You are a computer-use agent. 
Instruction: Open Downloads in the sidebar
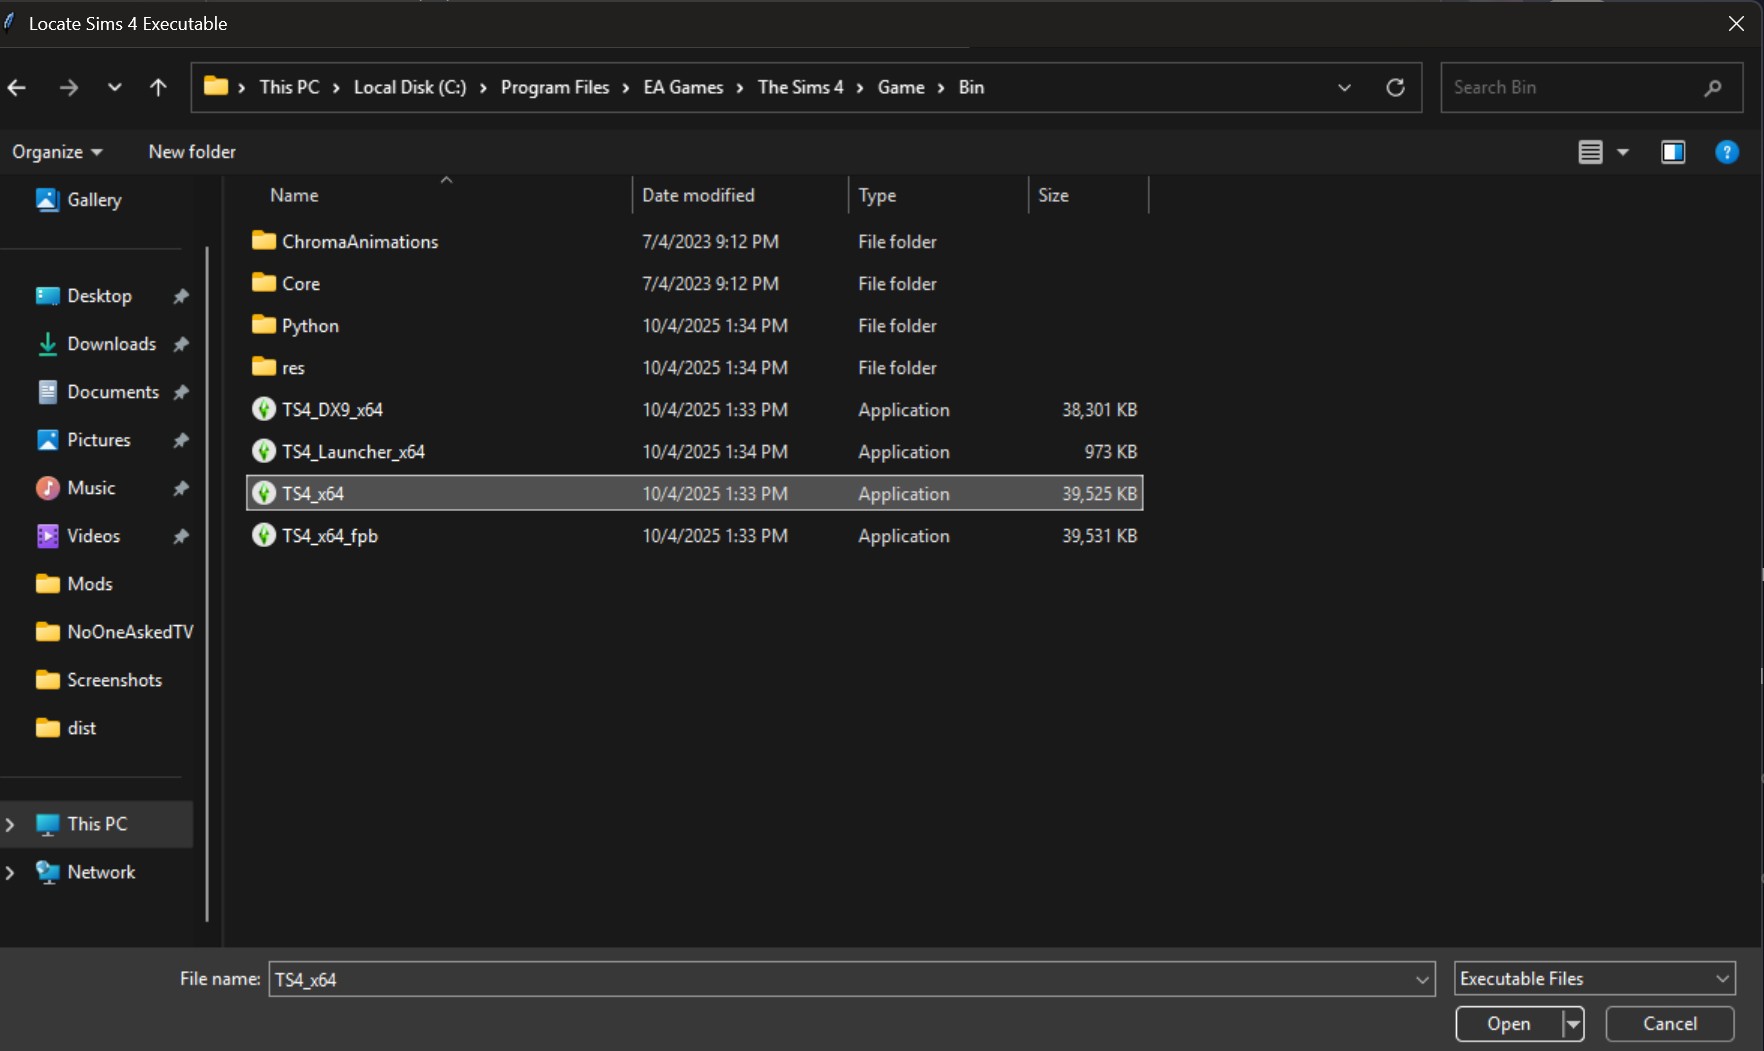pos(111,344)
